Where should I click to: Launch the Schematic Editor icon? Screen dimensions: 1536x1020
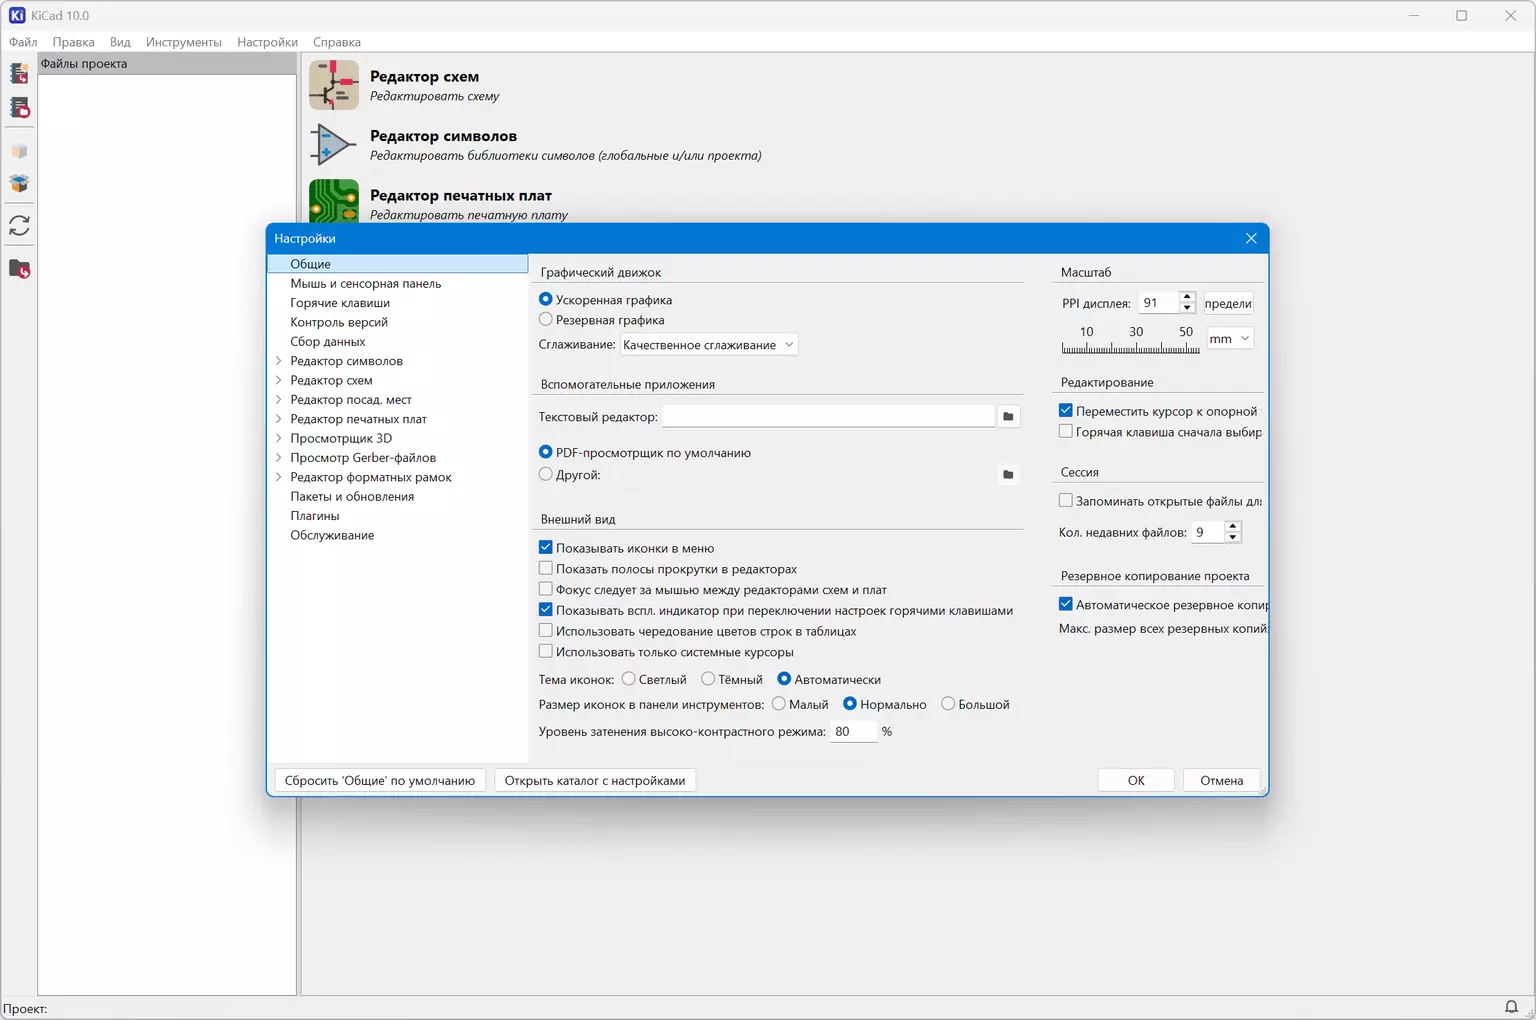coord(333,85)
